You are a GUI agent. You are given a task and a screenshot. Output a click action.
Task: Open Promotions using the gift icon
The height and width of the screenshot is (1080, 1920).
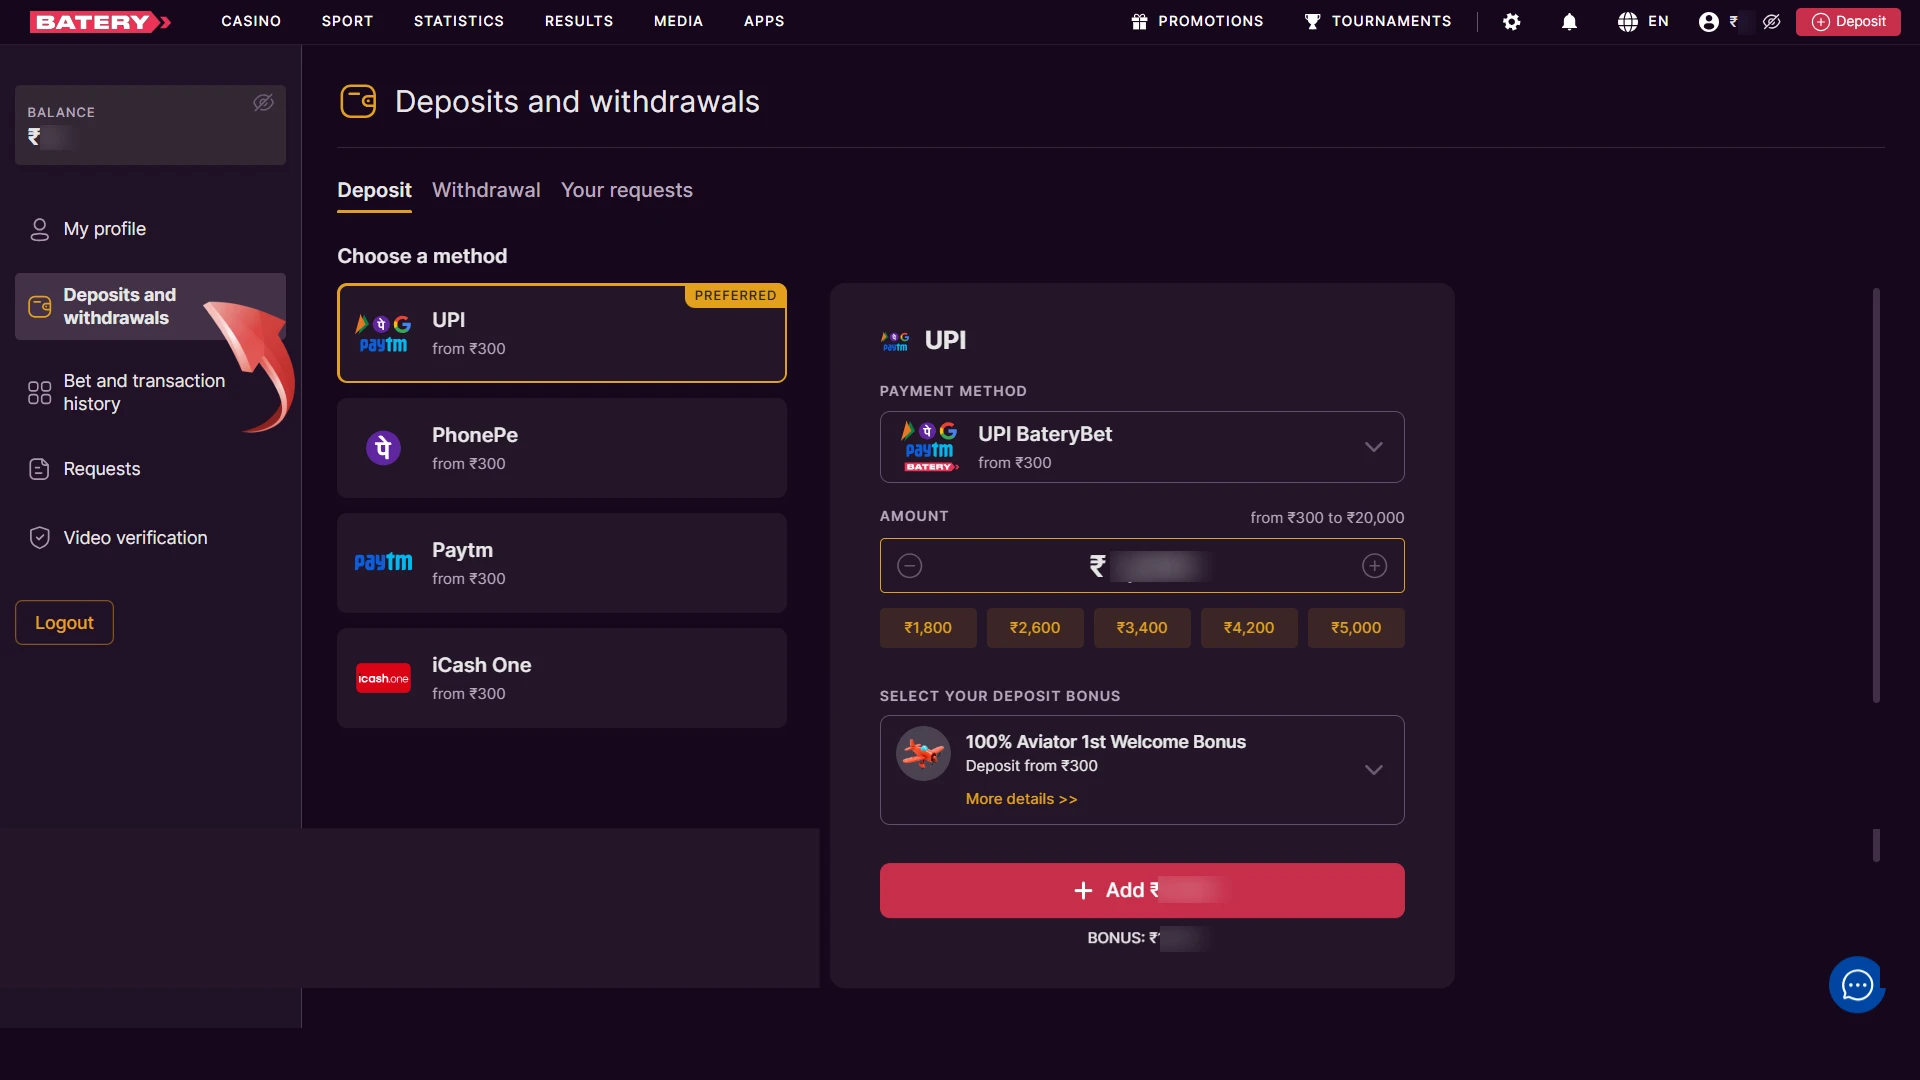(1140, 21)
